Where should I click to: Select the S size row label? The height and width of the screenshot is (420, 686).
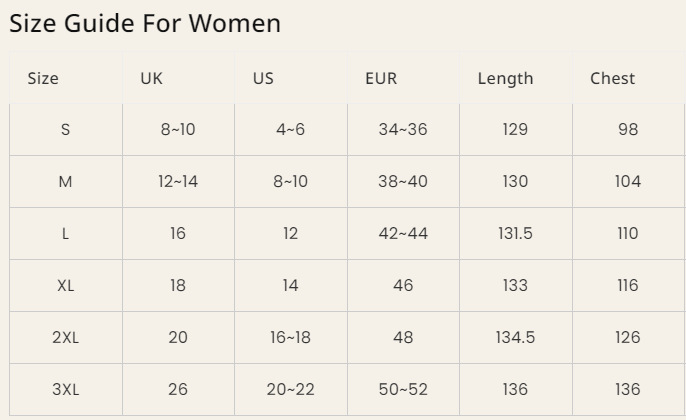tap(66, 130)
